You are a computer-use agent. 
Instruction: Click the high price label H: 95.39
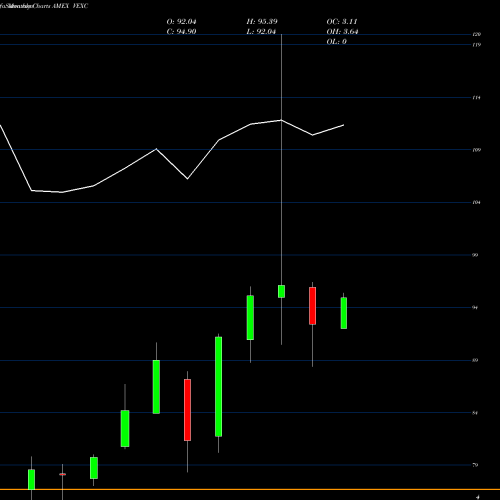point(262,22)
